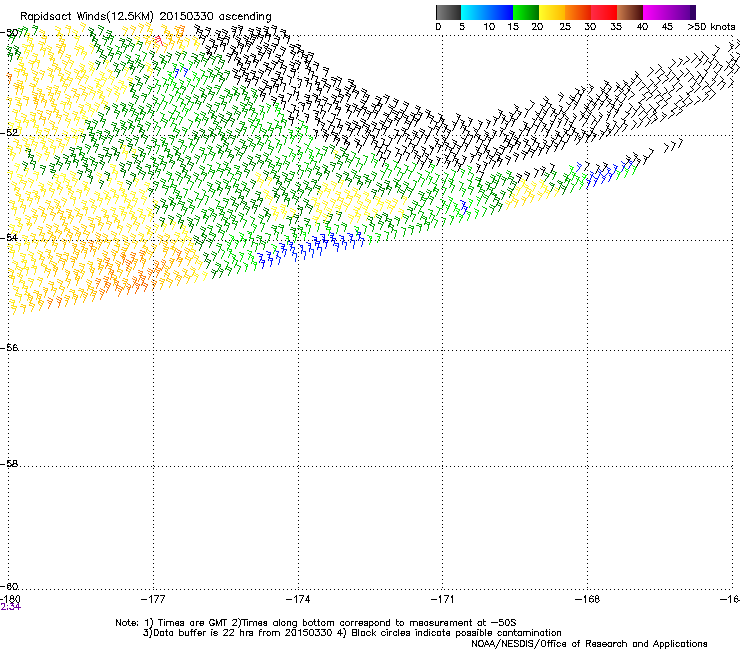Click the cyan-blue 5-15 knots legend band
This screenshot has height=650, width=740.
[487, 12]
